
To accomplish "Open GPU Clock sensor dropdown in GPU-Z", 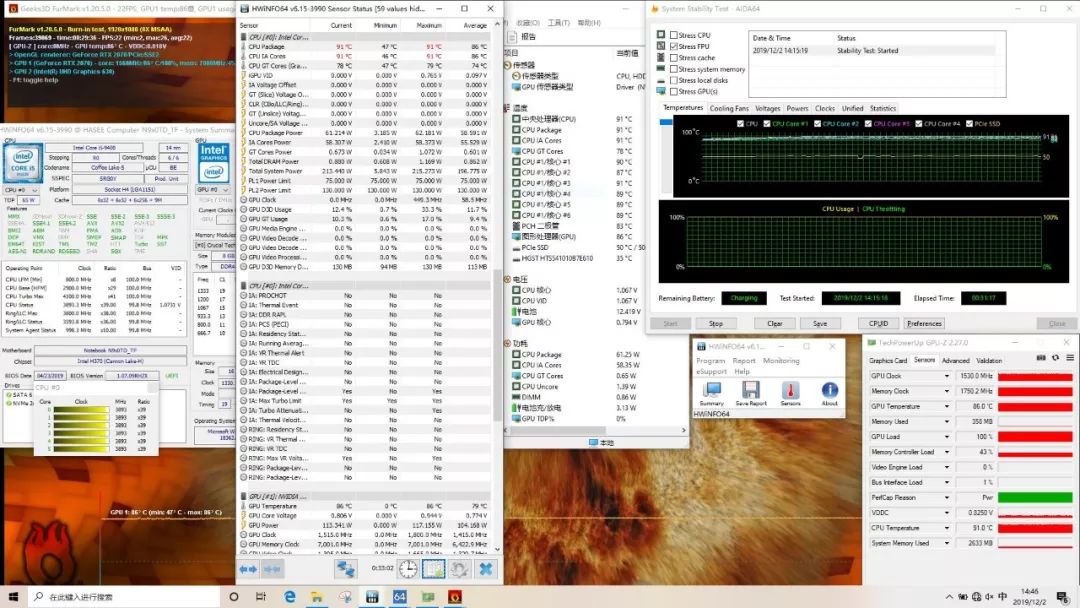I will (946, 376).
